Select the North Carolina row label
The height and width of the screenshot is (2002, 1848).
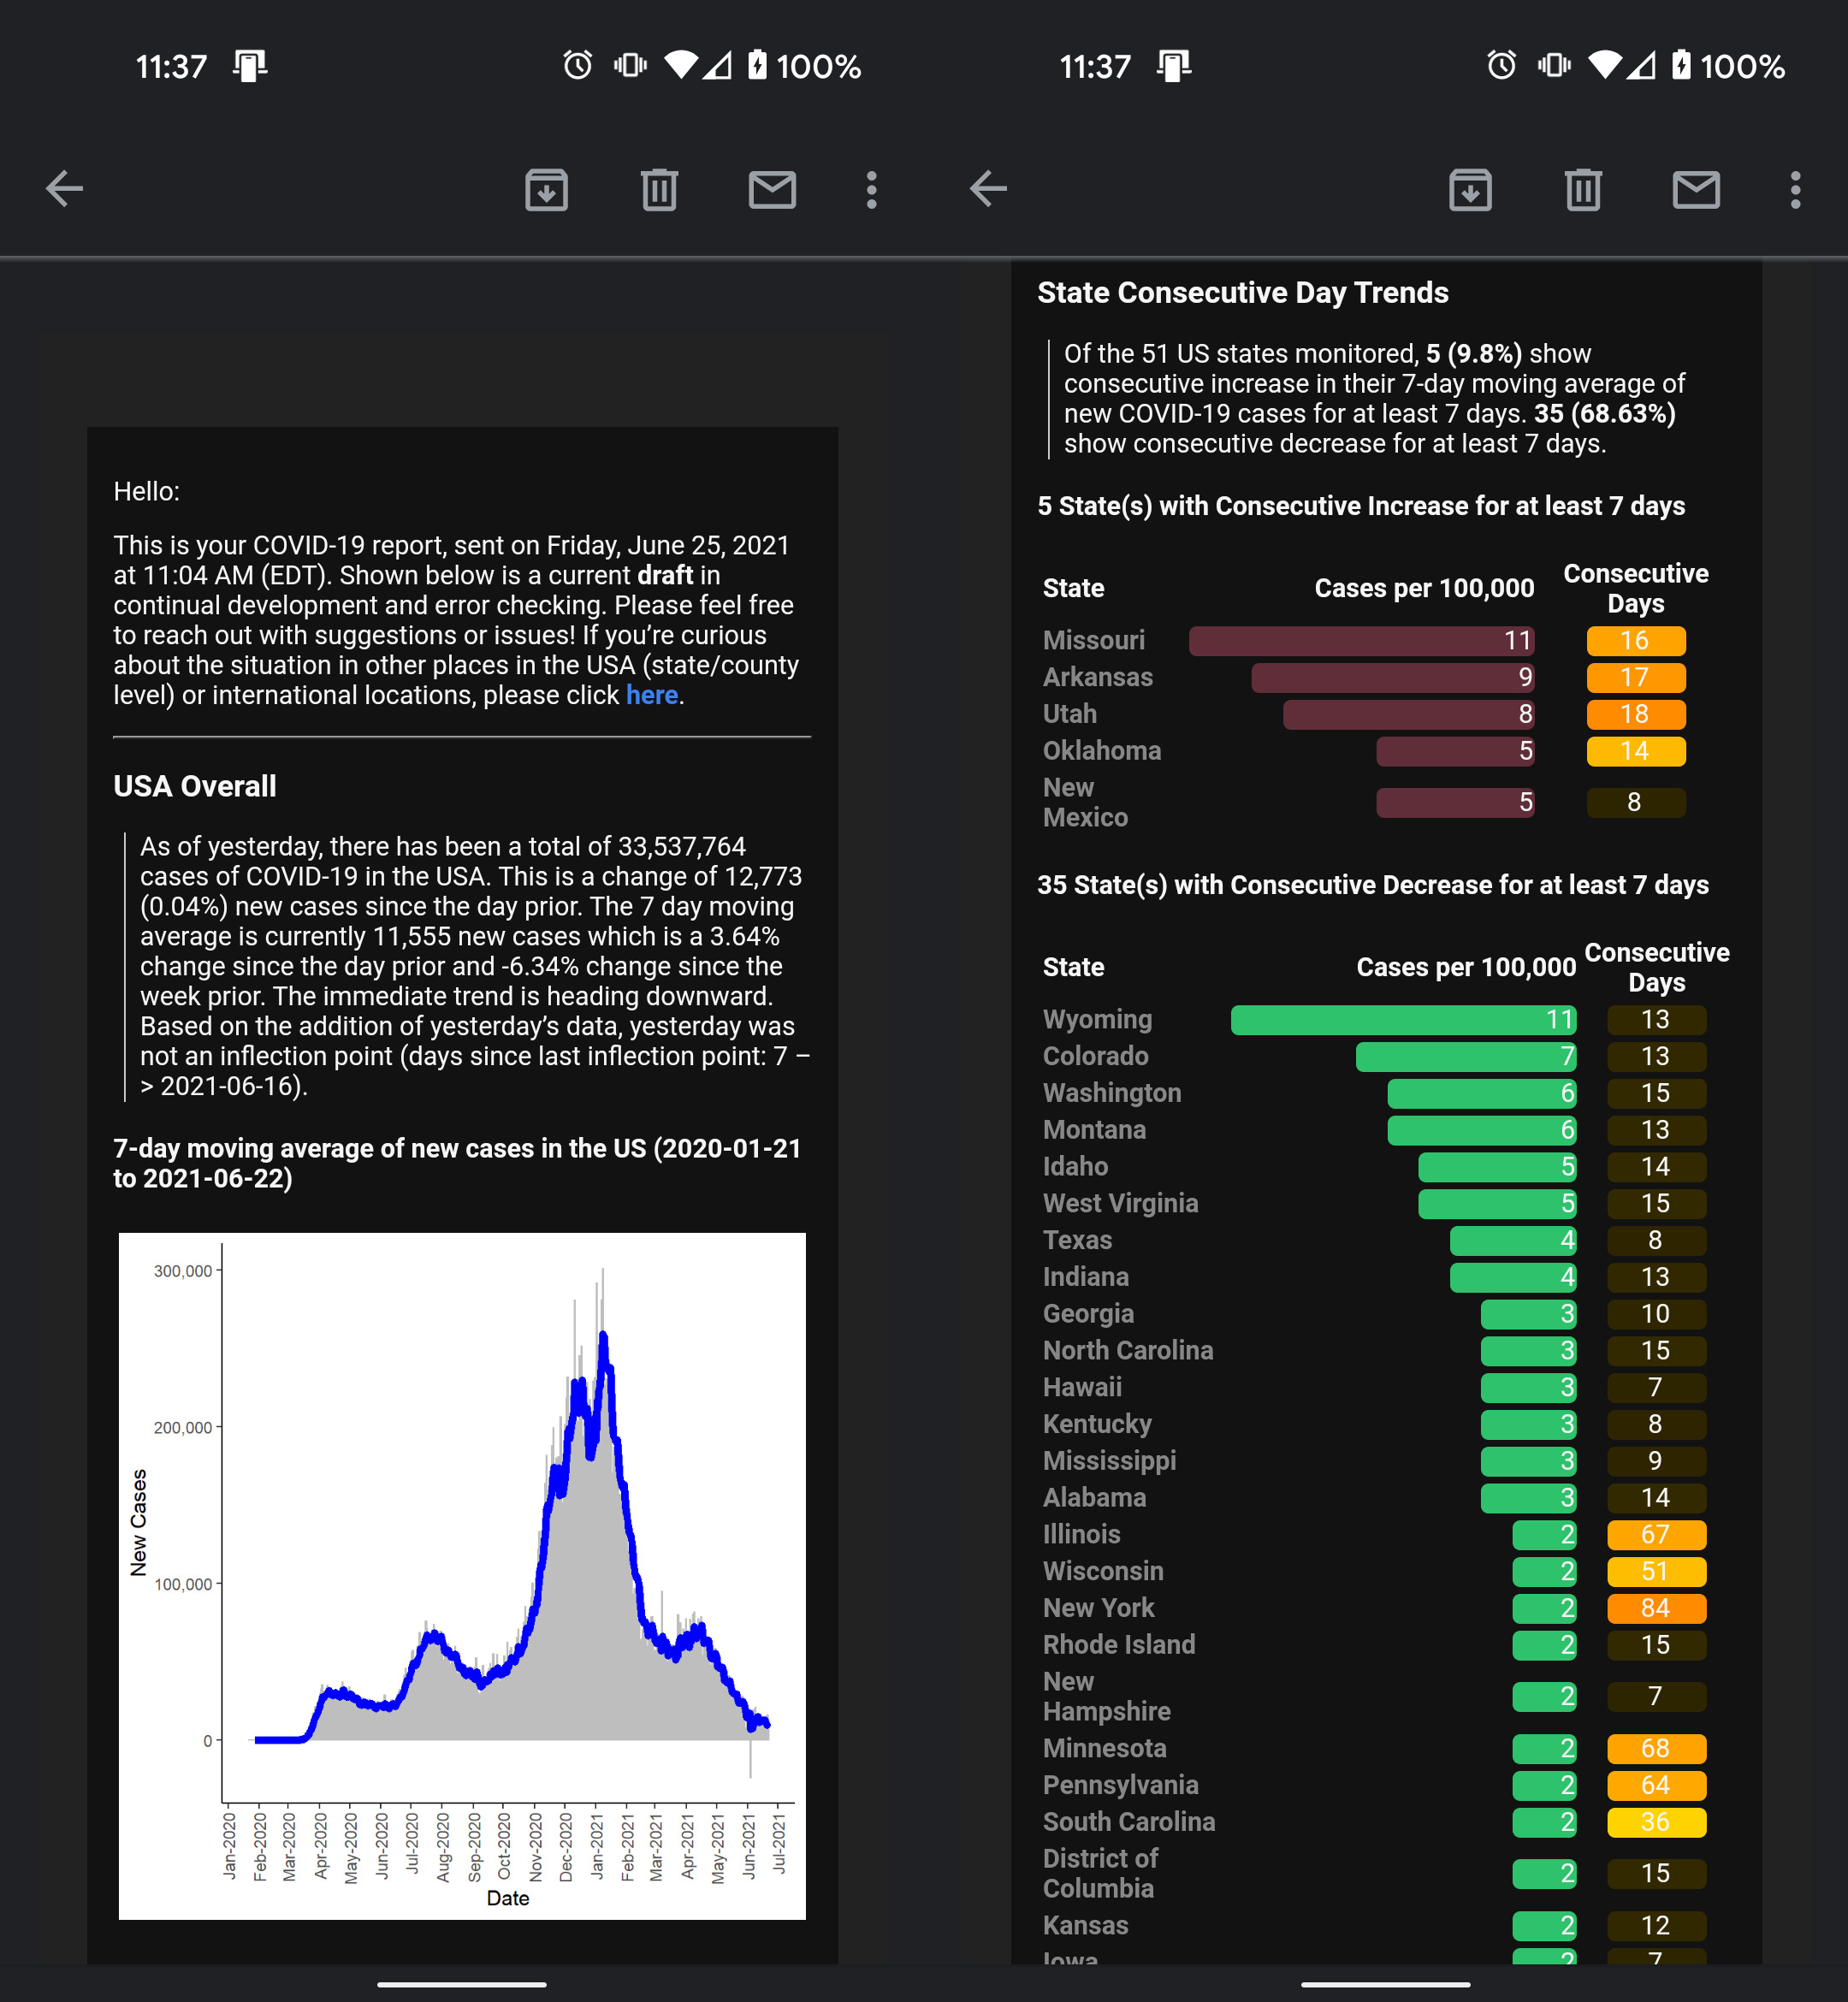[1128, 1350]
